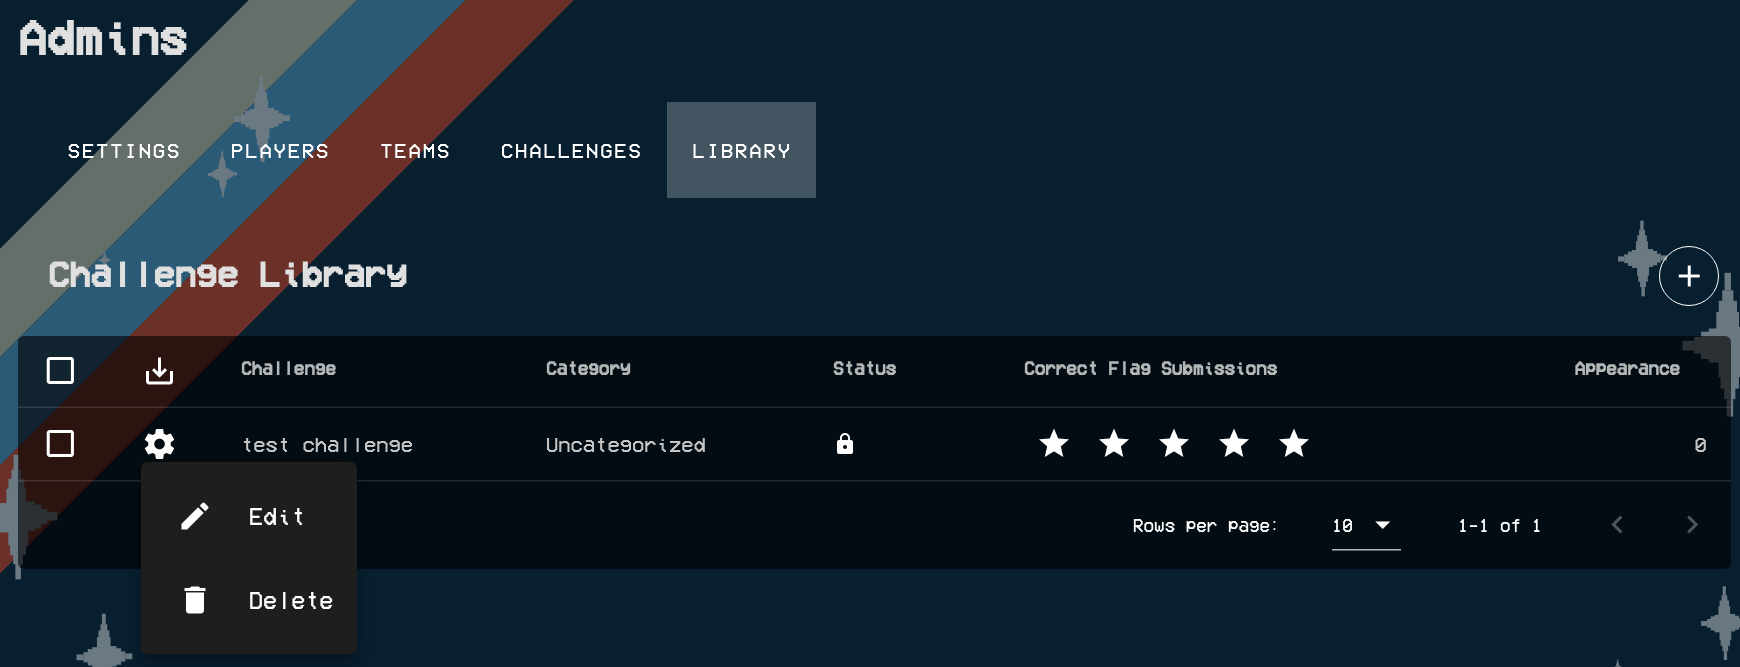
Task: Click the 'Rows per page:' label
Action: pyautogui.click(x=1205, y=526)
